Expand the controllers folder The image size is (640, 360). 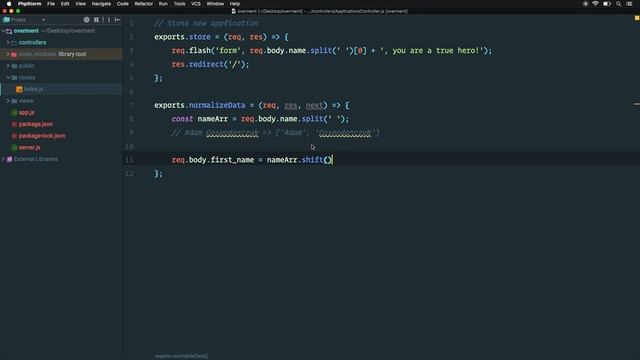click(x=8, y=42)
